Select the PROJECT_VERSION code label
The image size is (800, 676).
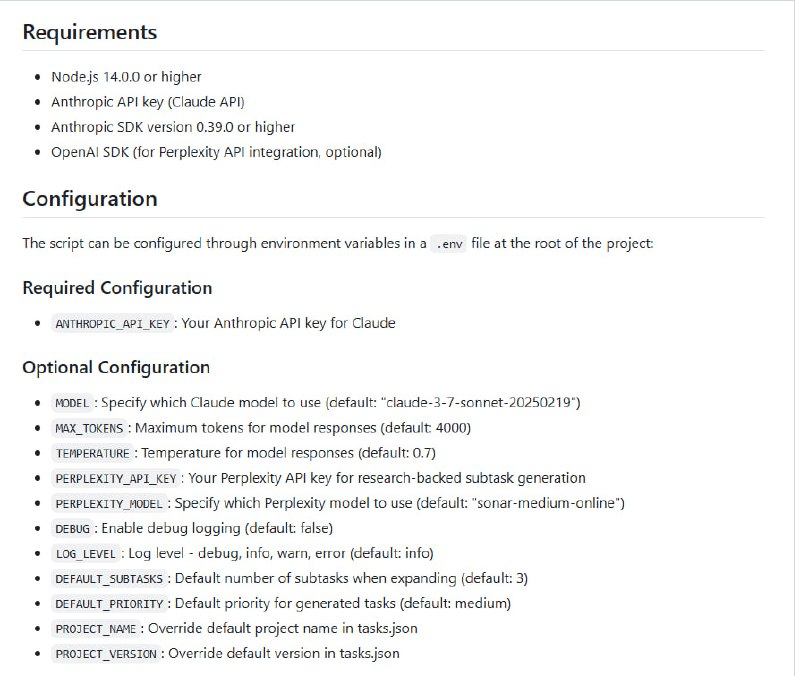(x=107, y=654)
